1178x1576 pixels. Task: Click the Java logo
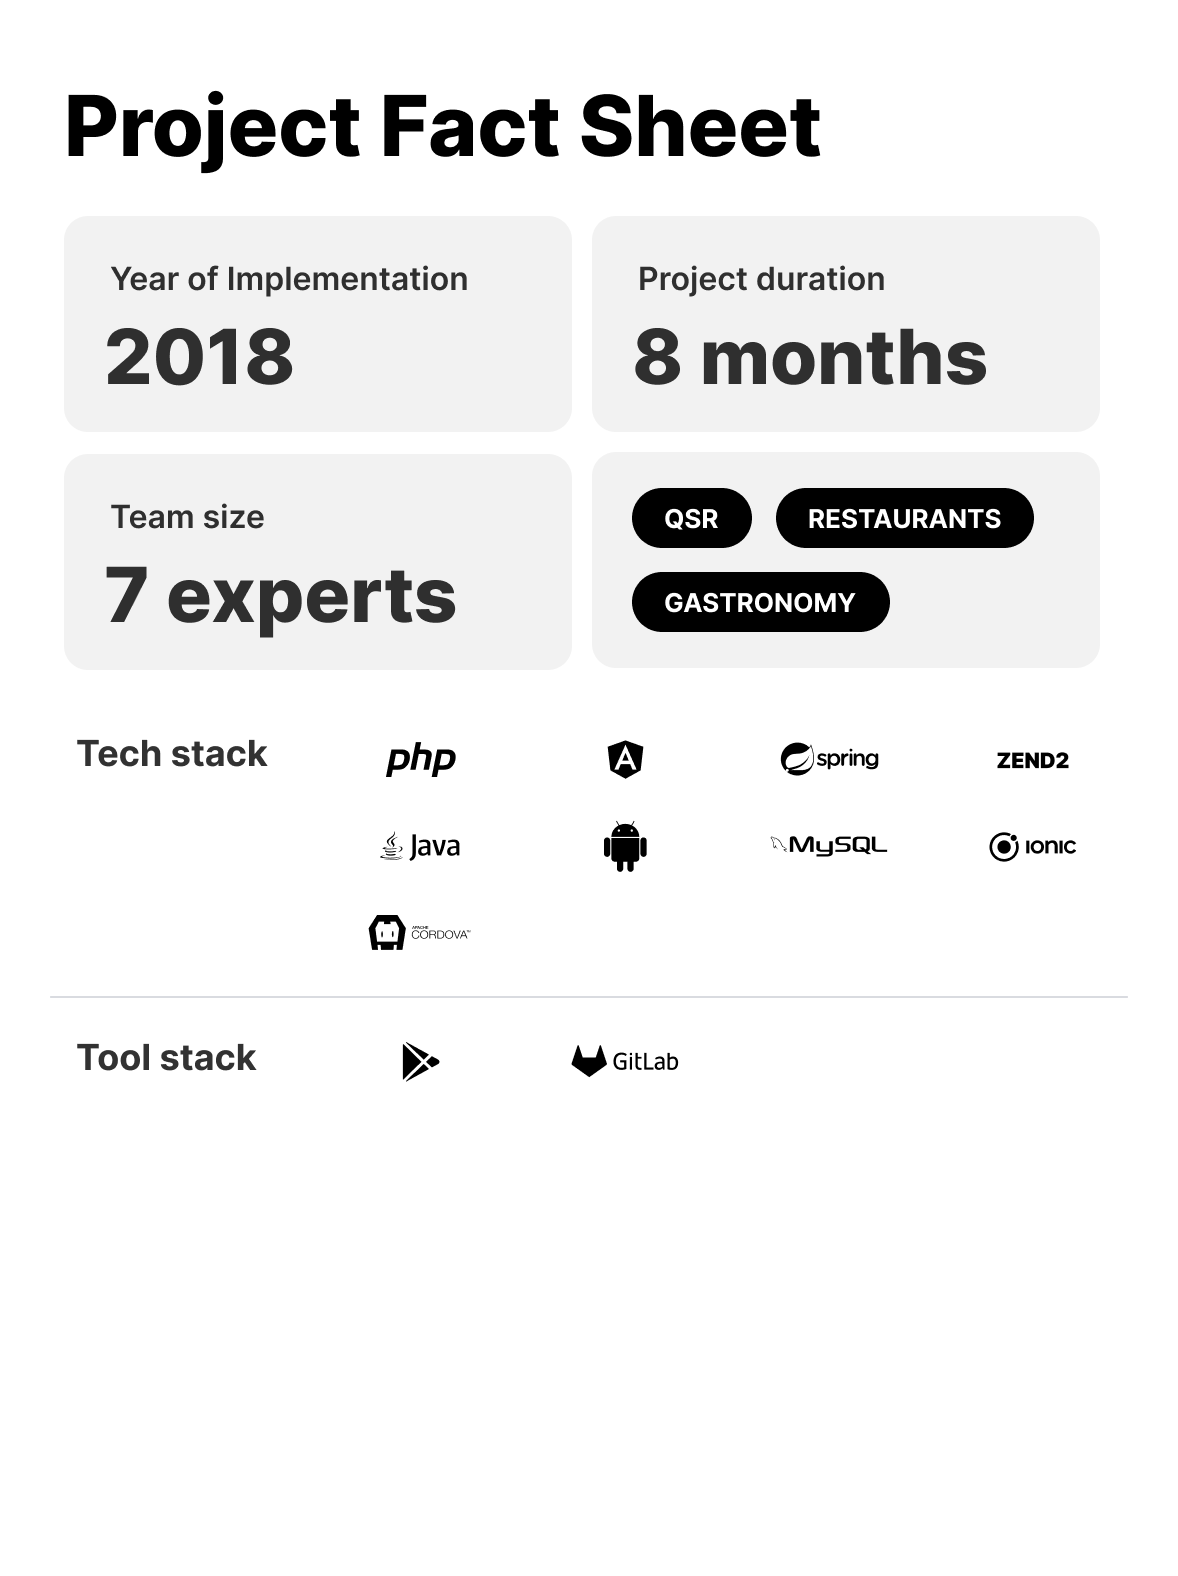421,846
